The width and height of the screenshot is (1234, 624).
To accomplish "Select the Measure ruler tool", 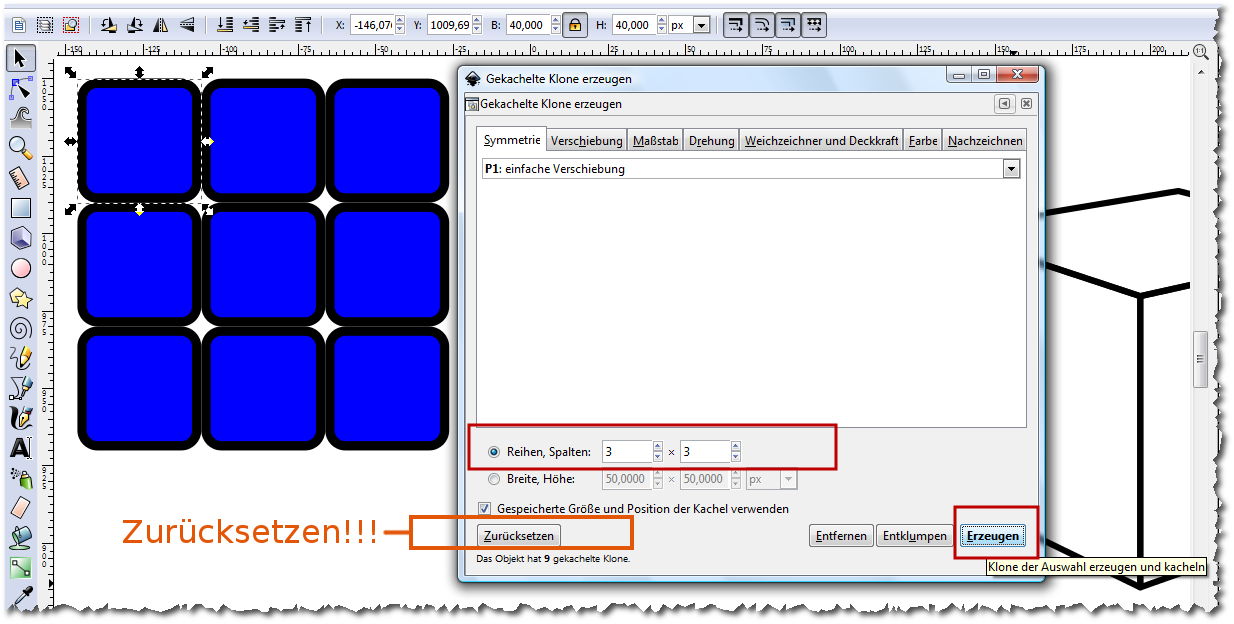I will click(20, 178).
